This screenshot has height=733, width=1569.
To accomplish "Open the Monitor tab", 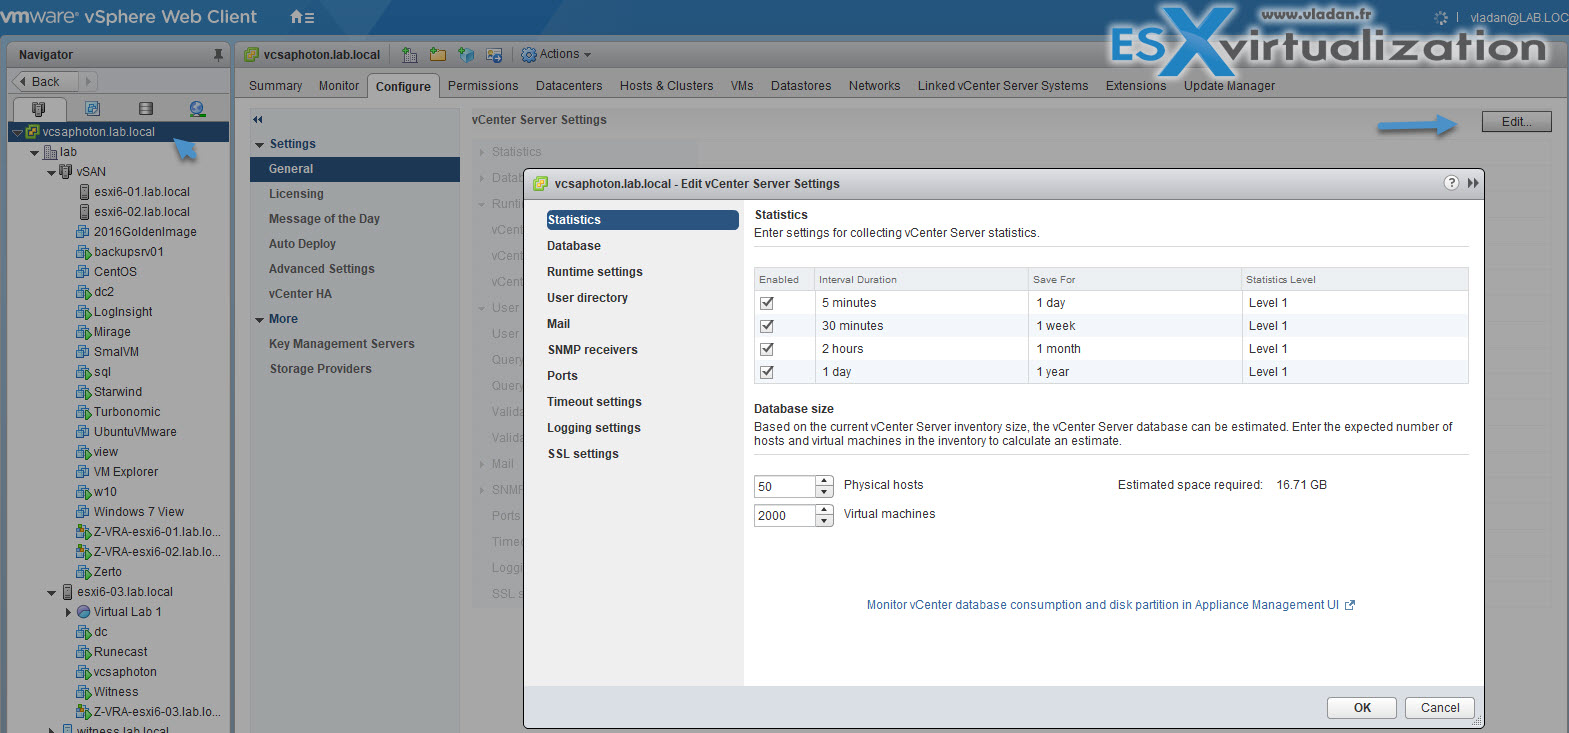I will (339, 86).
